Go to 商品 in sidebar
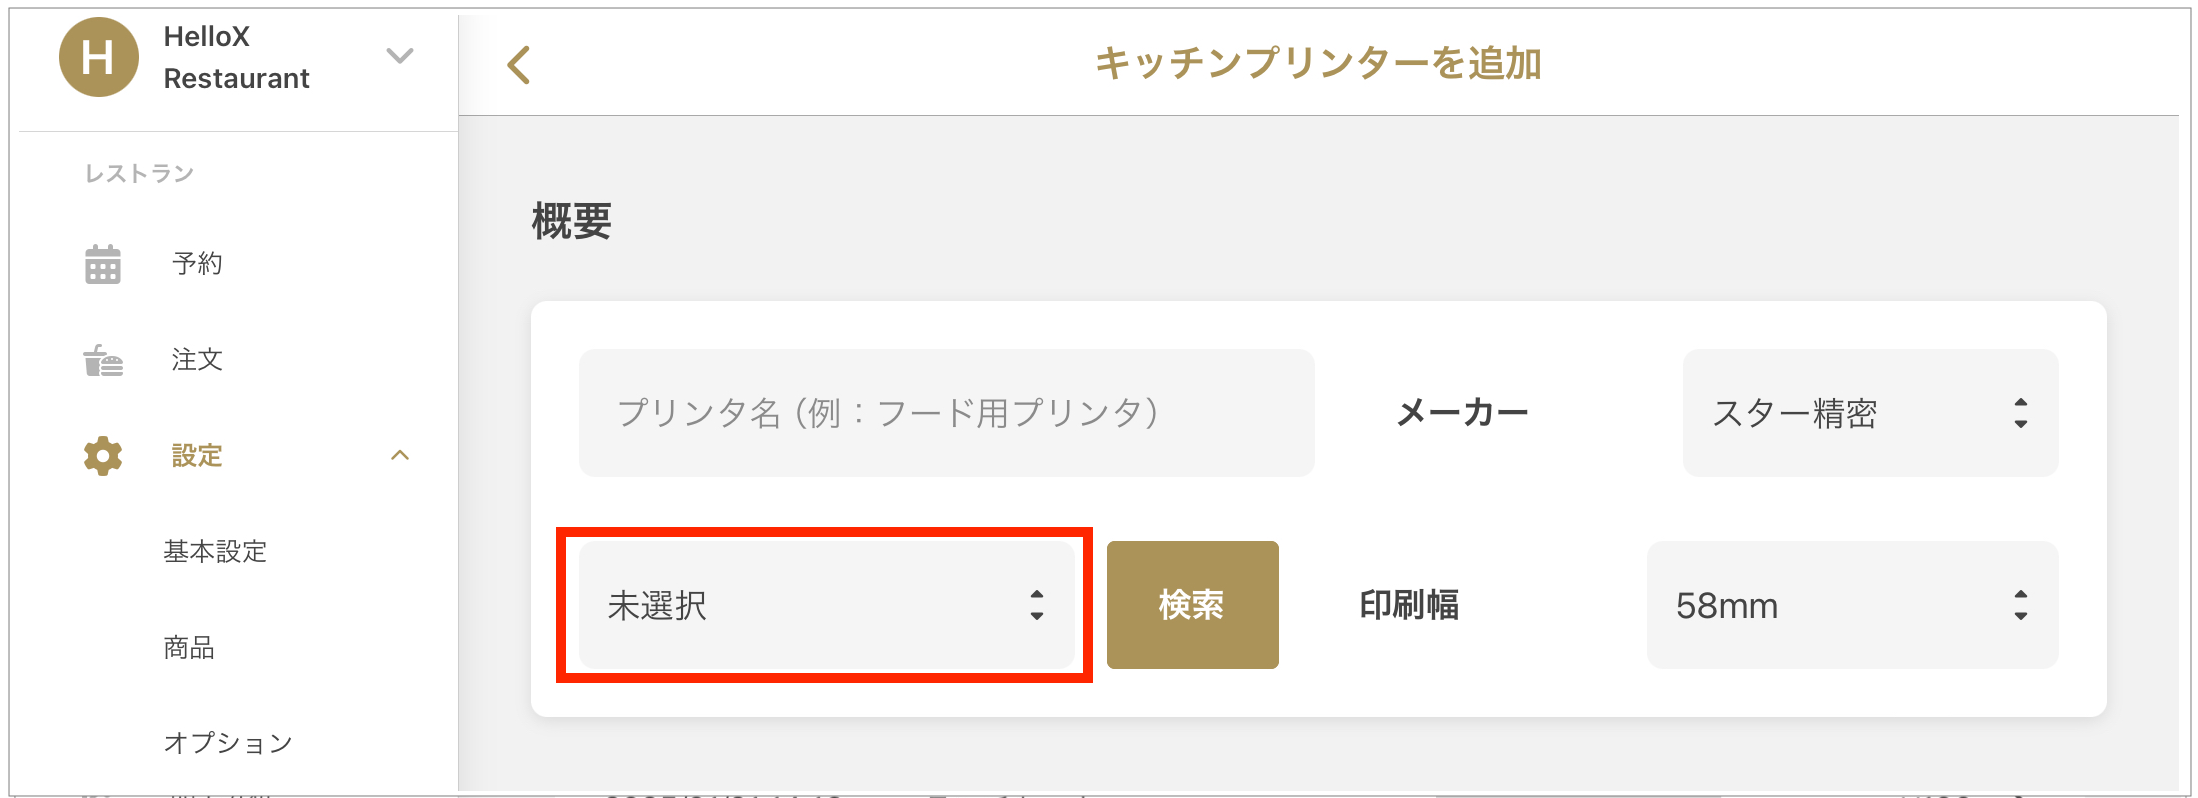Screen dimensions: 2198x798 tap(189, 648)
